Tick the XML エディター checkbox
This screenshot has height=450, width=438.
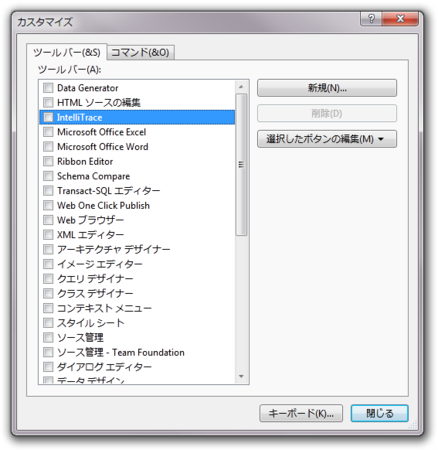click(48, 235)
